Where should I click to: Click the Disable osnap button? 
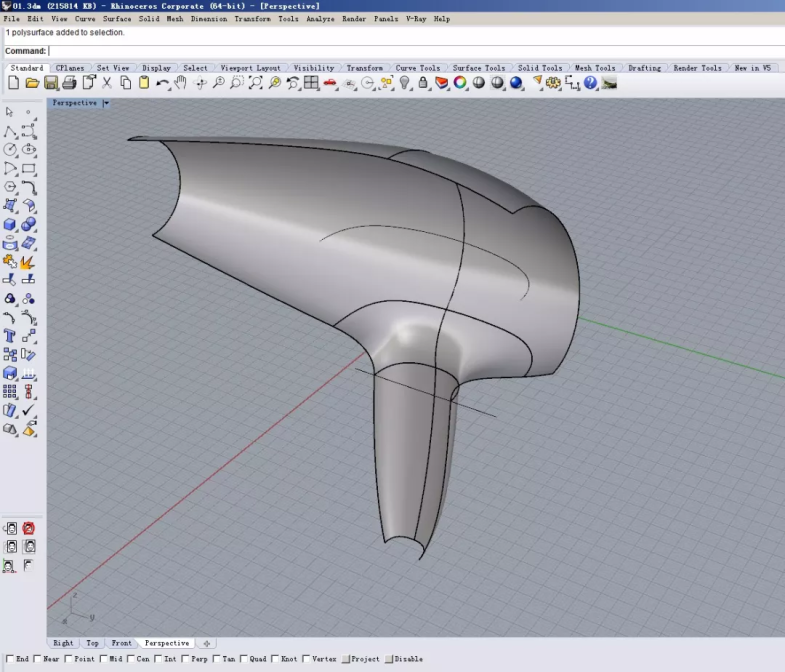(390, 659)
